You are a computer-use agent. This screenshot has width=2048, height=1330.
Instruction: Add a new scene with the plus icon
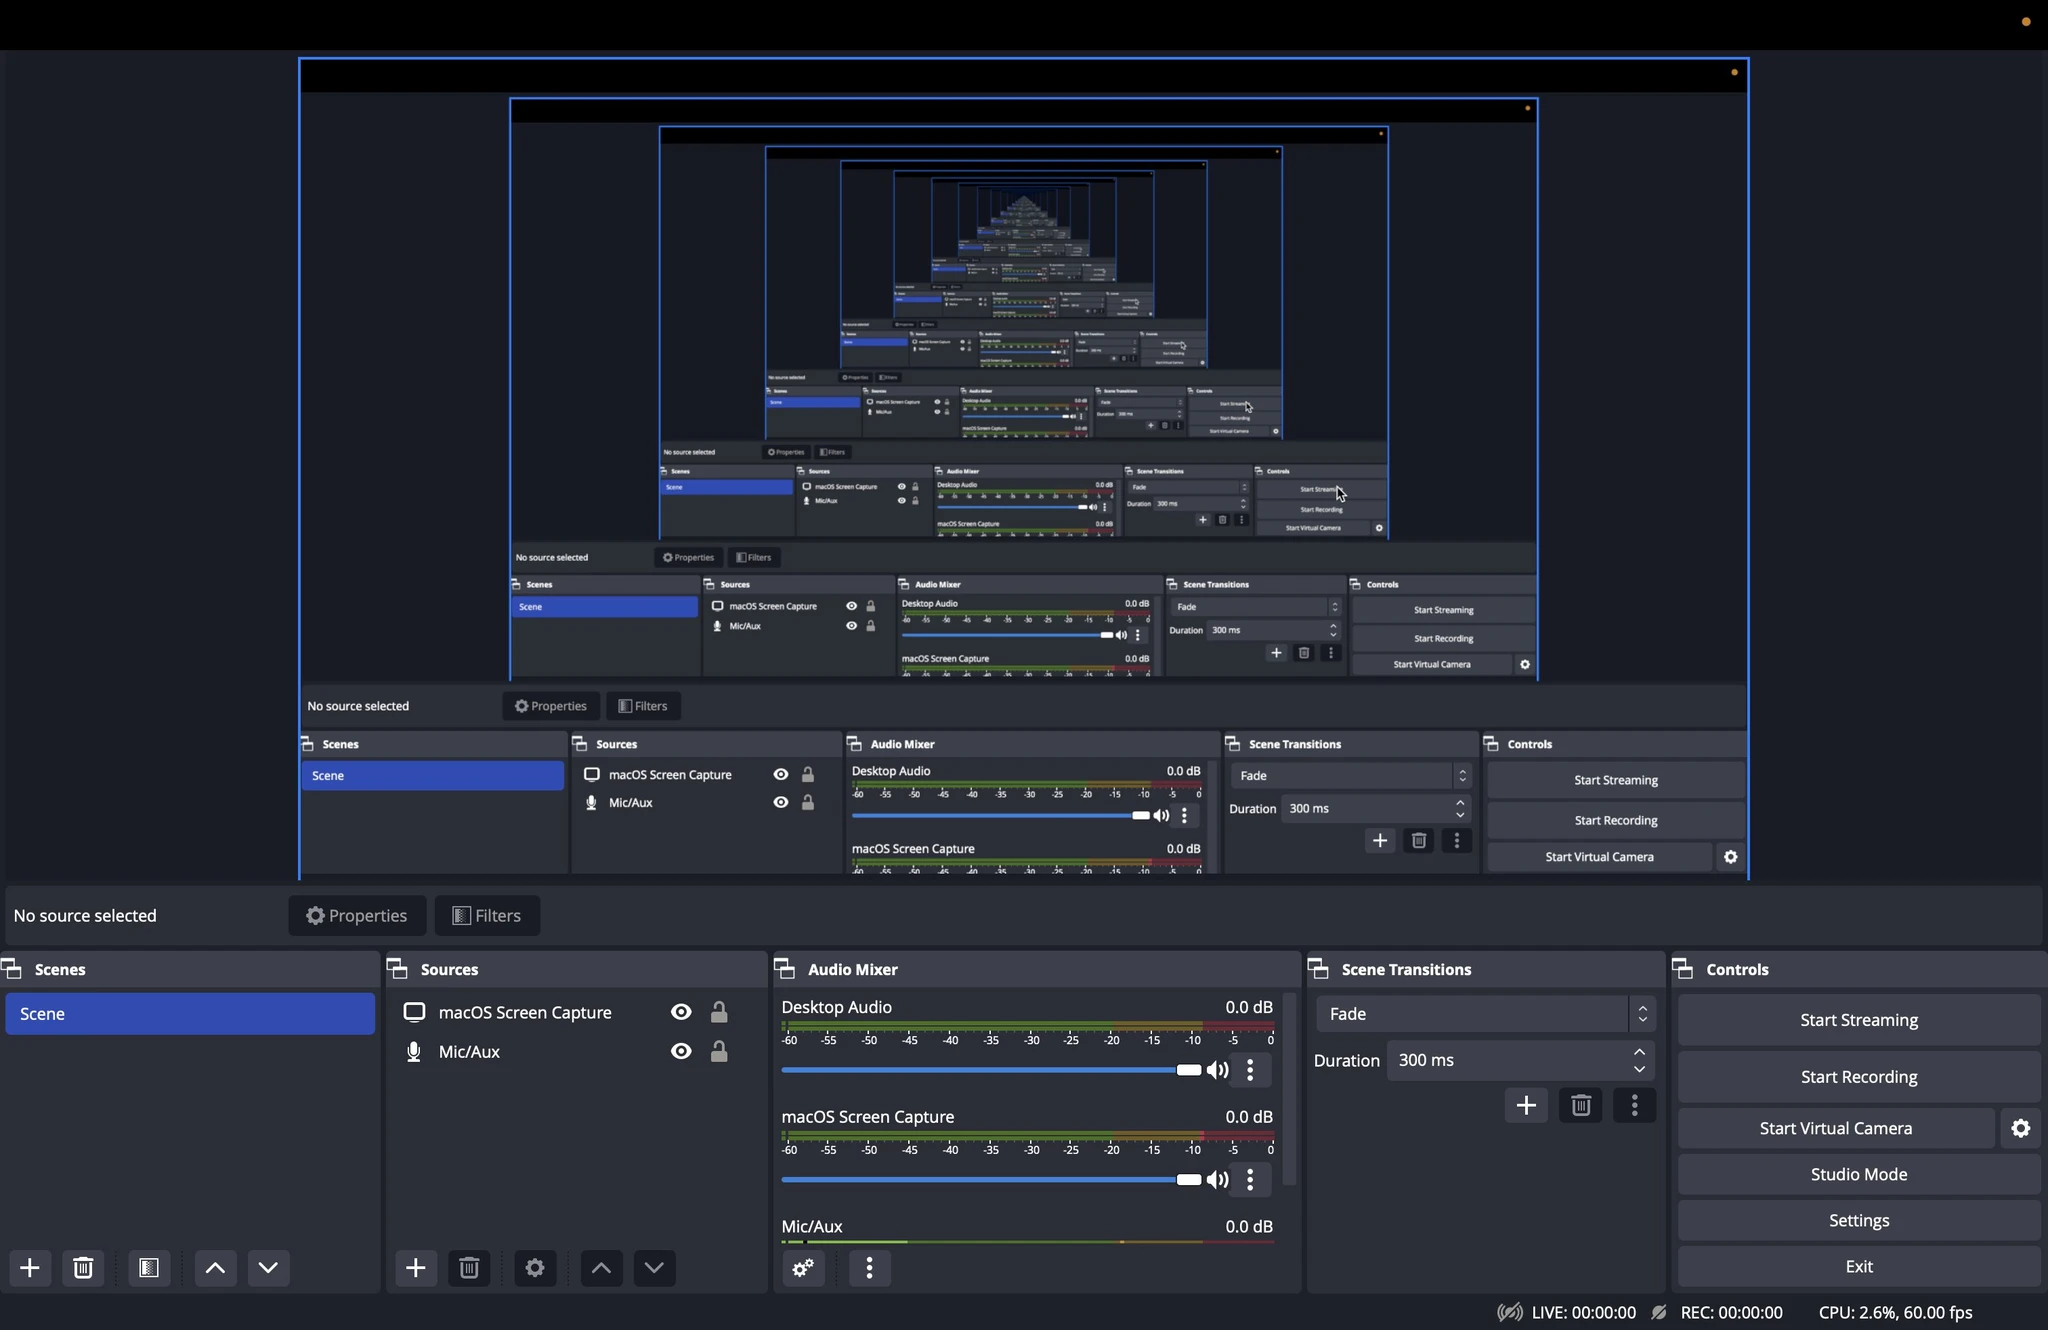[30, 1268]
